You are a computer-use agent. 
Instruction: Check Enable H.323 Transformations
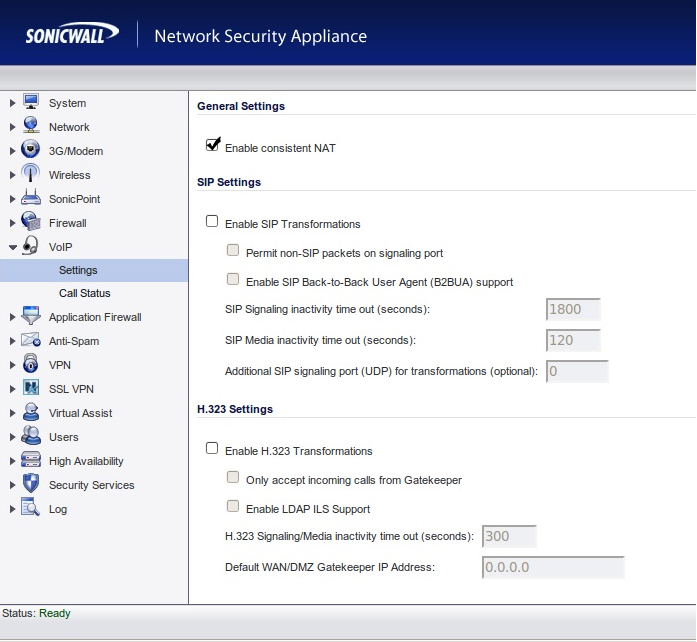click(x=212, y=448)
